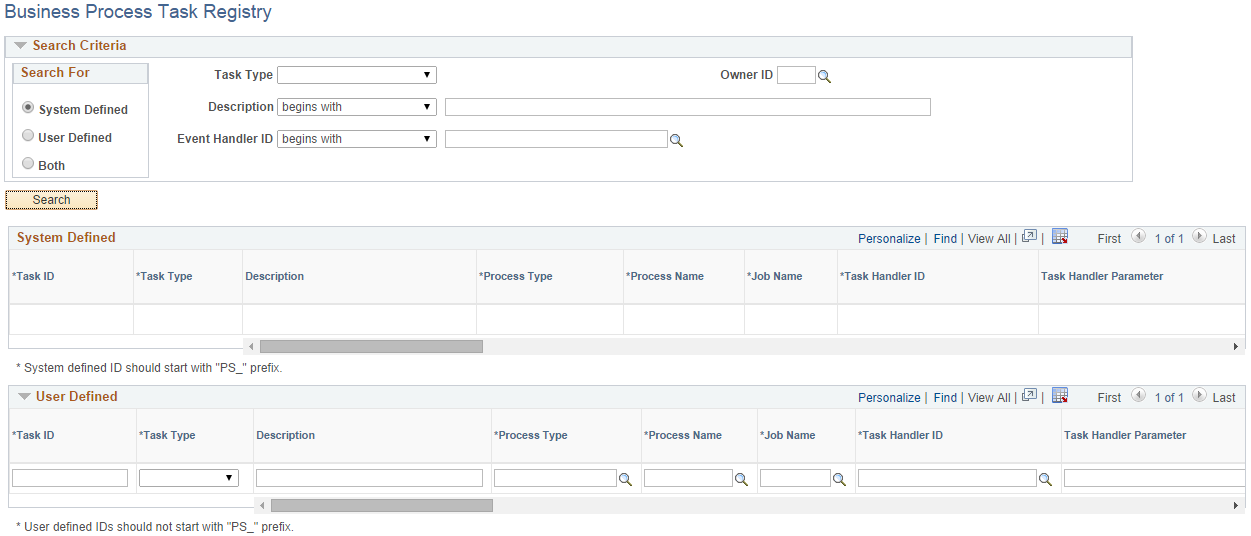Viewport: 1251px width, 536px height.
Task: Go to Last in System Defined grid
Action: pos(1224,239)
